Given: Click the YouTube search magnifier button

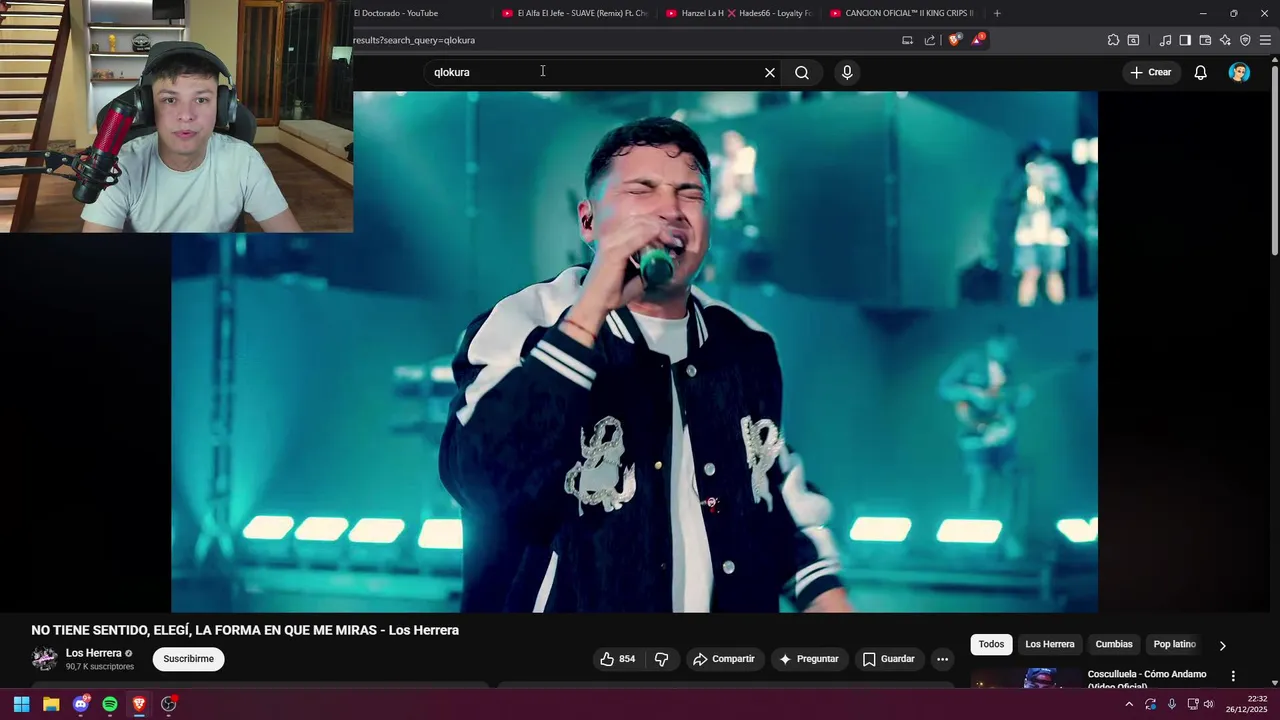Looking at the screenshot, I should (802, 72).
